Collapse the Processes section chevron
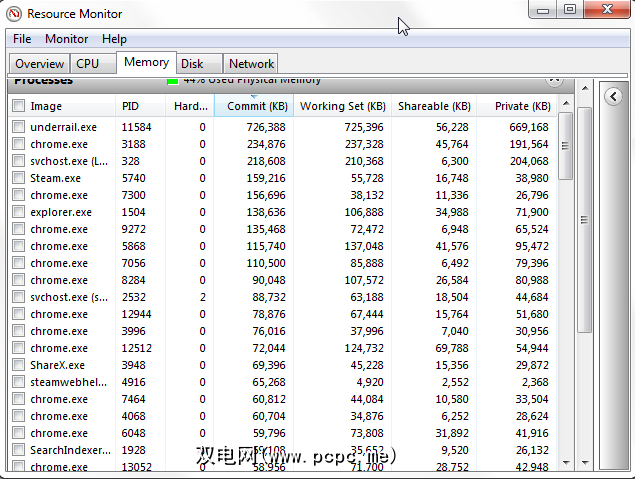 (554, 81)
